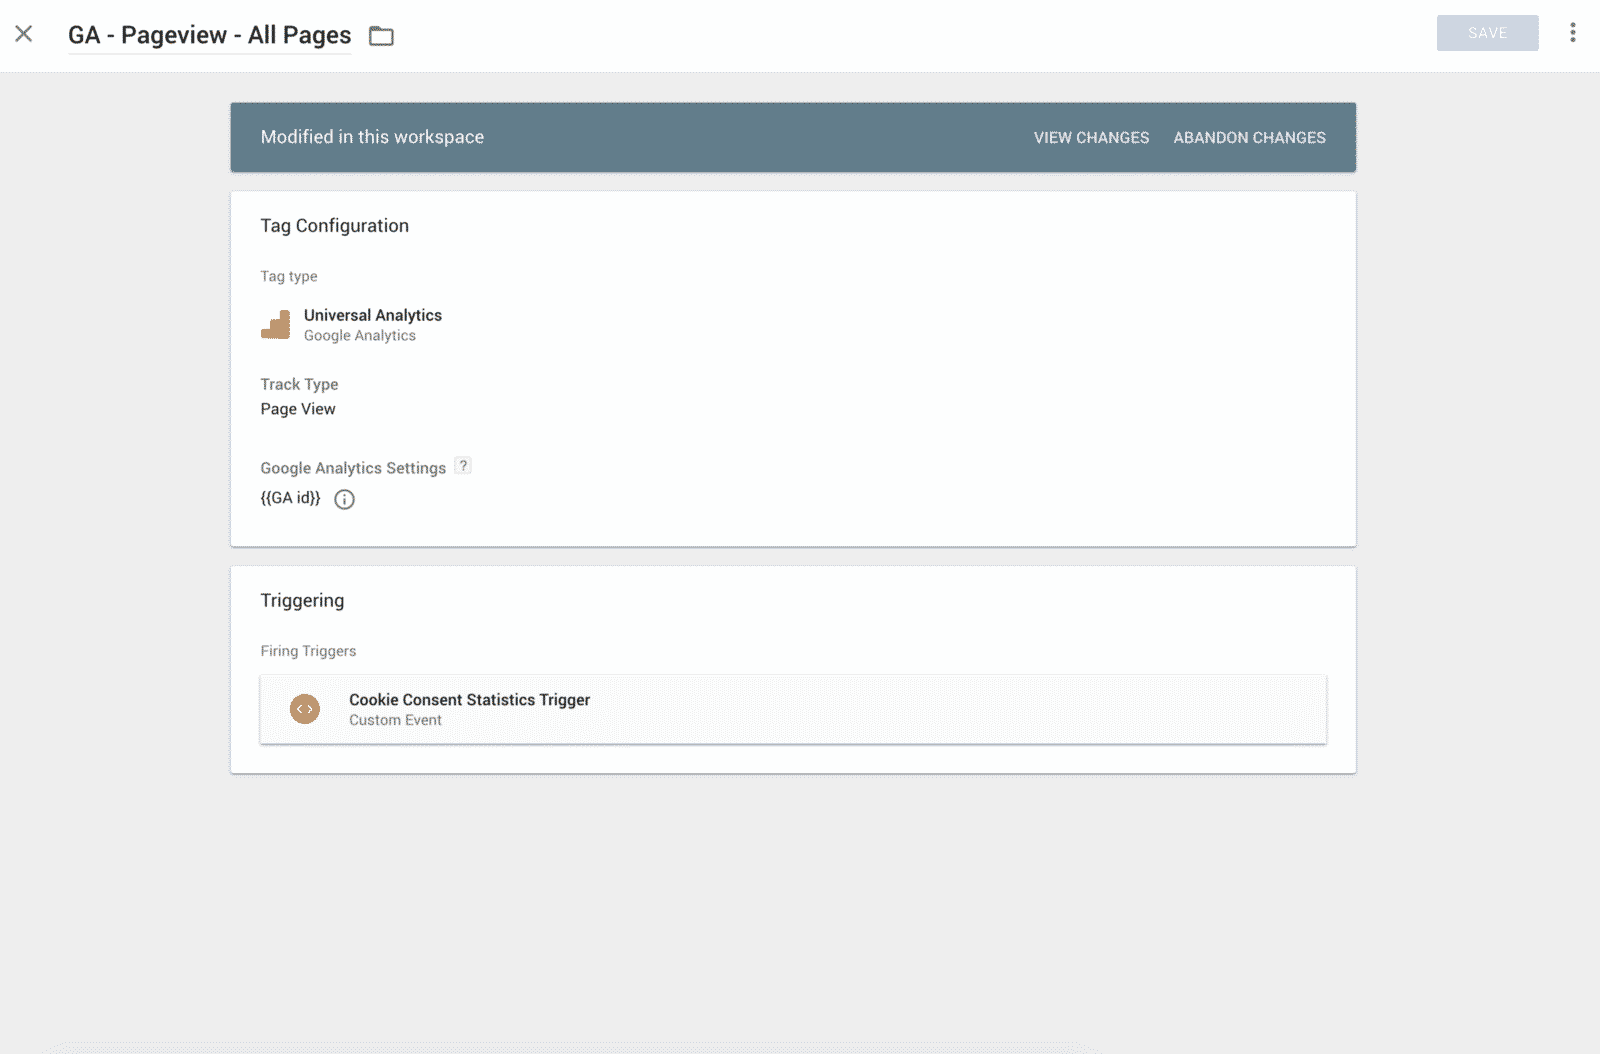Click the Custom Event trigger type text
Screen dimensions: 1600x1054
pyautogui.click(x=395, y=720)
